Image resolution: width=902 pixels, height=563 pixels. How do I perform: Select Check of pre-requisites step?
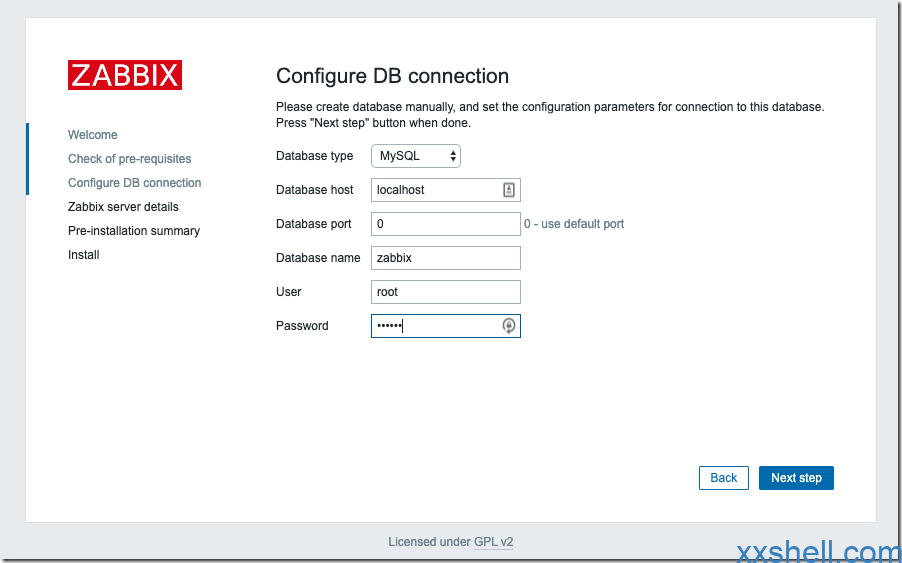tap(129, 159)
